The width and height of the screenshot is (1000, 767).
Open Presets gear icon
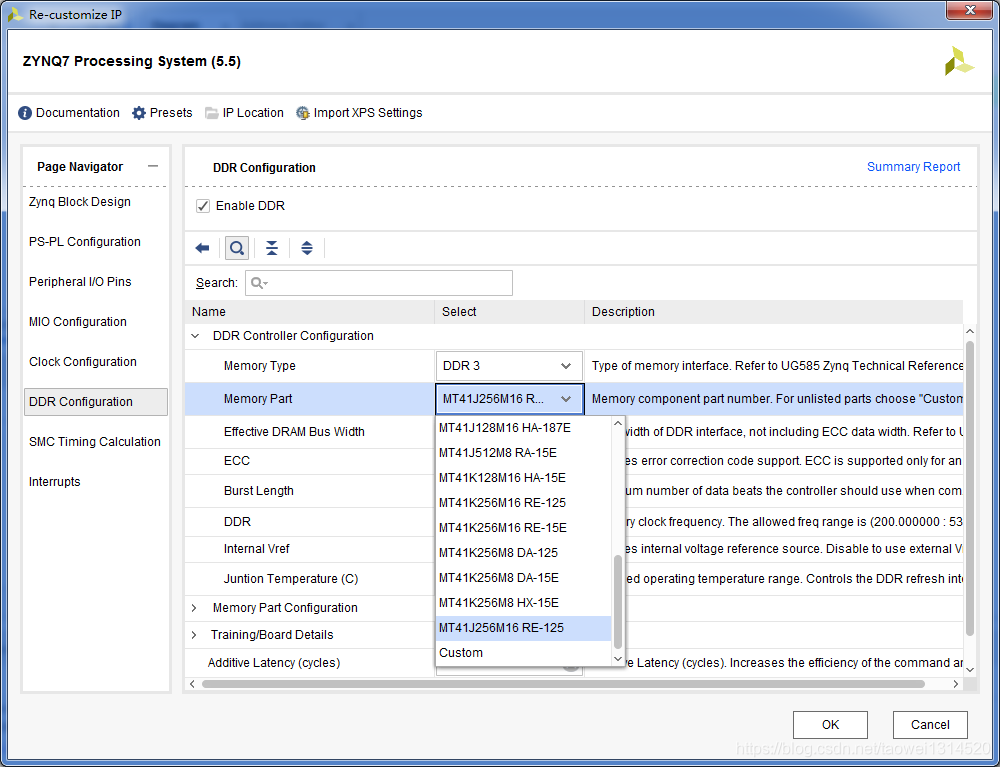tap(138, 113)
